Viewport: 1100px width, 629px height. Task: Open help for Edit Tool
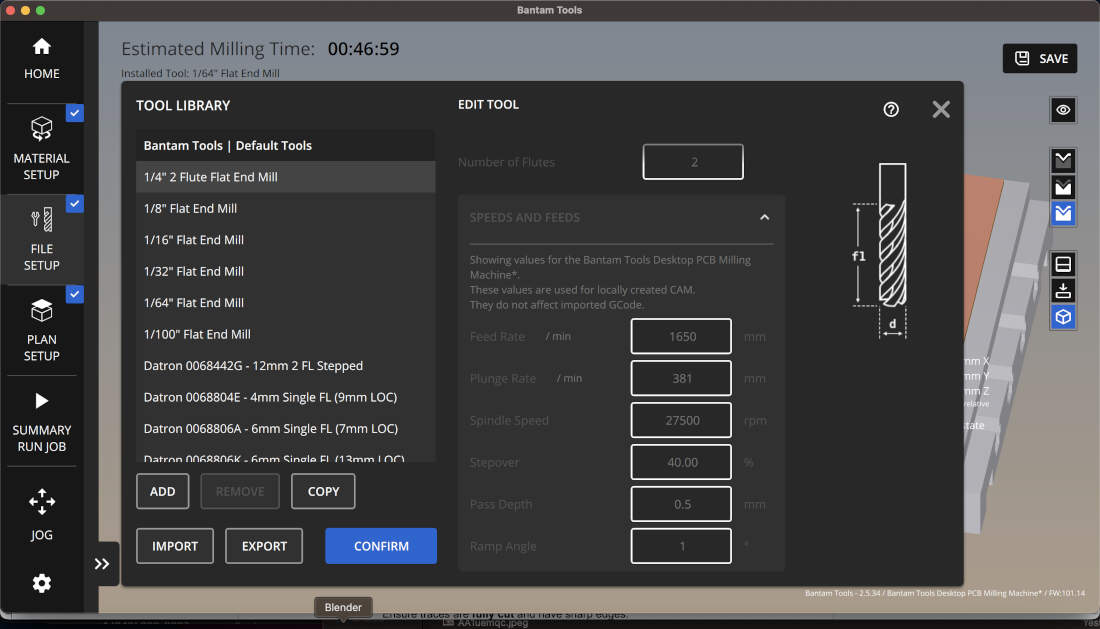coord(891,109)
